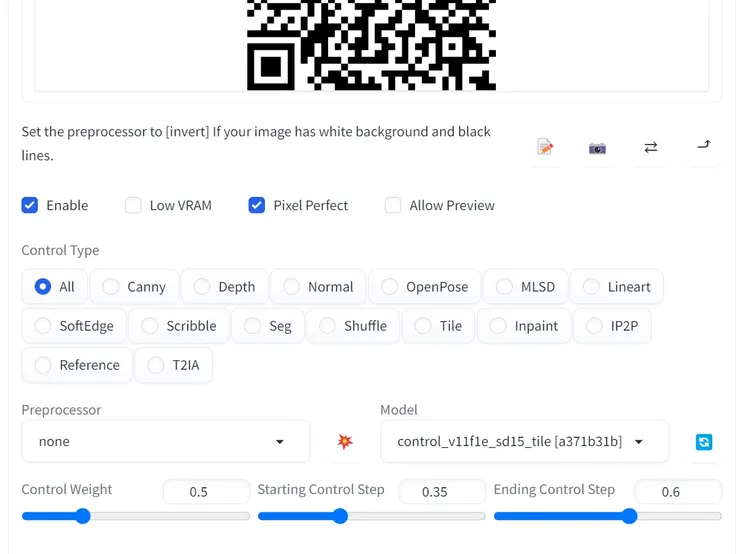
Task: Click the Starting Control Step slider
Action: click(x=371, y=516)
